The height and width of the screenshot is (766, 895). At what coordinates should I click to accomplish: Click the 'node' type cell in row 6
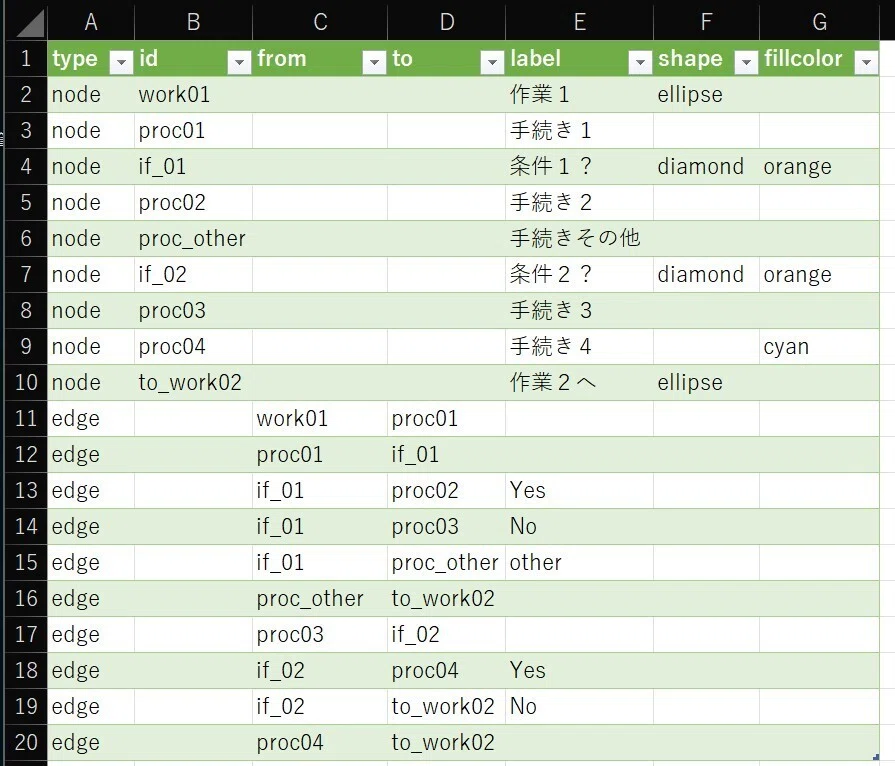91,239
